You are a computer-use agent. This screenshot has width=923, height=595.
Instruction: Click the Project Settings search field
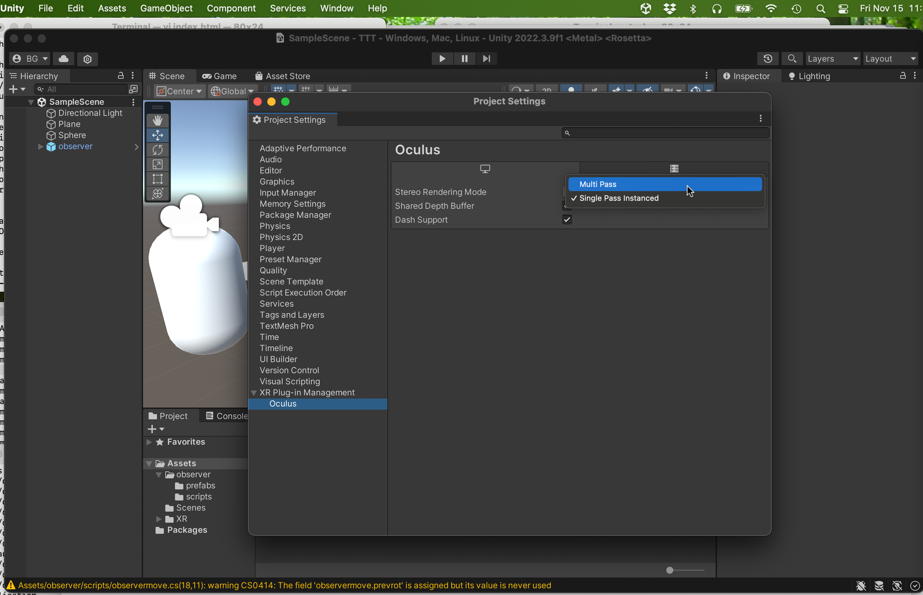(x=665, y=133)
